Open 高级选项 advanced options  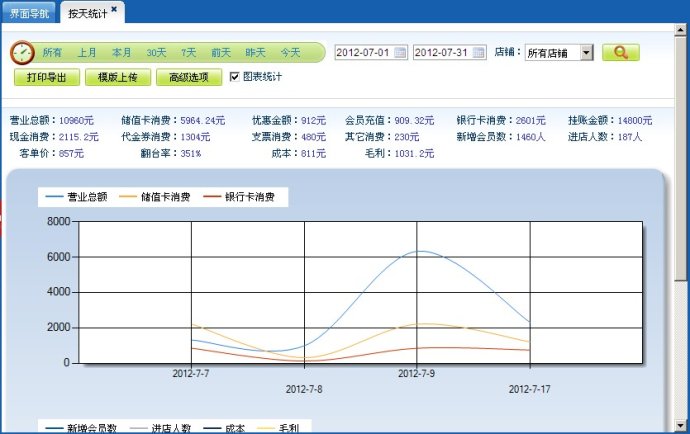coord(188,77)
